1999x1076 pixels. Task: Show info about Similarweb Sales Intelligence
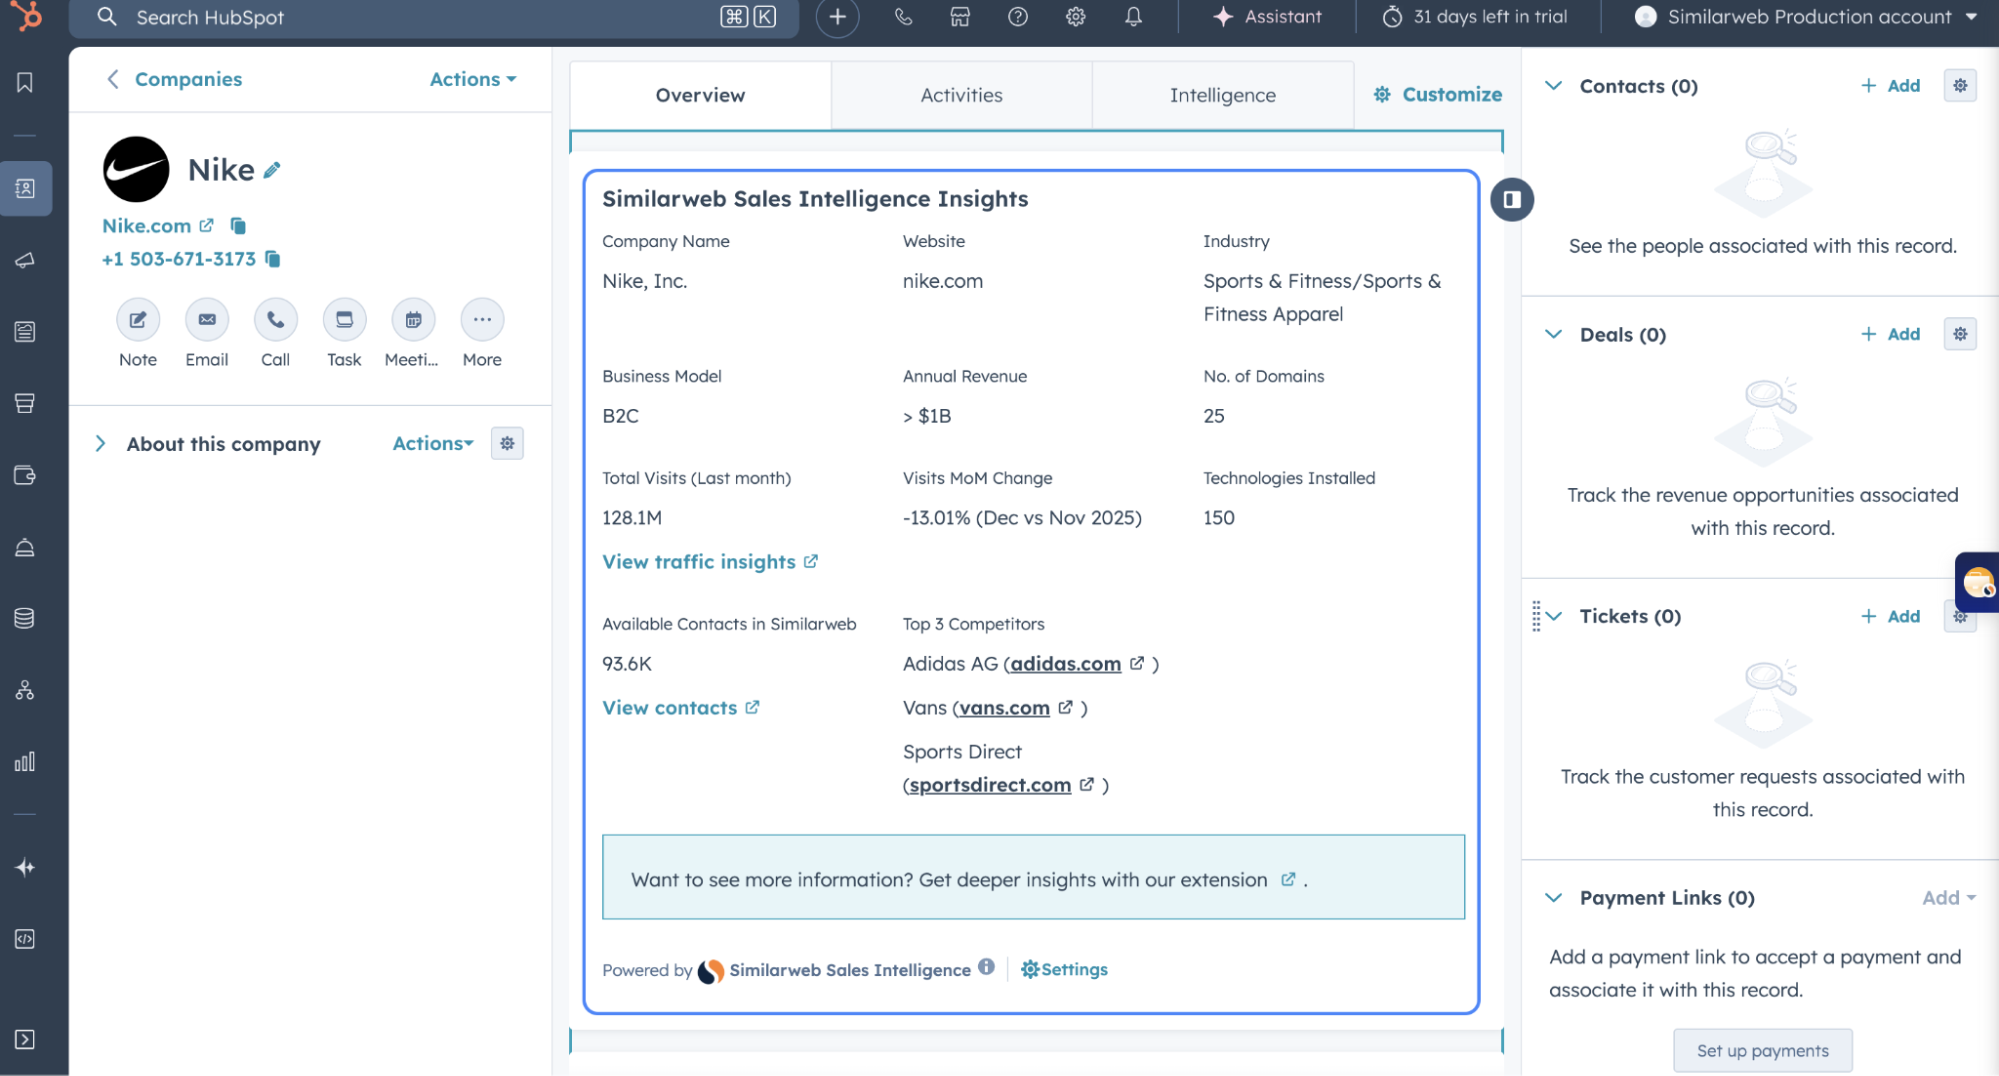point(986,966)
